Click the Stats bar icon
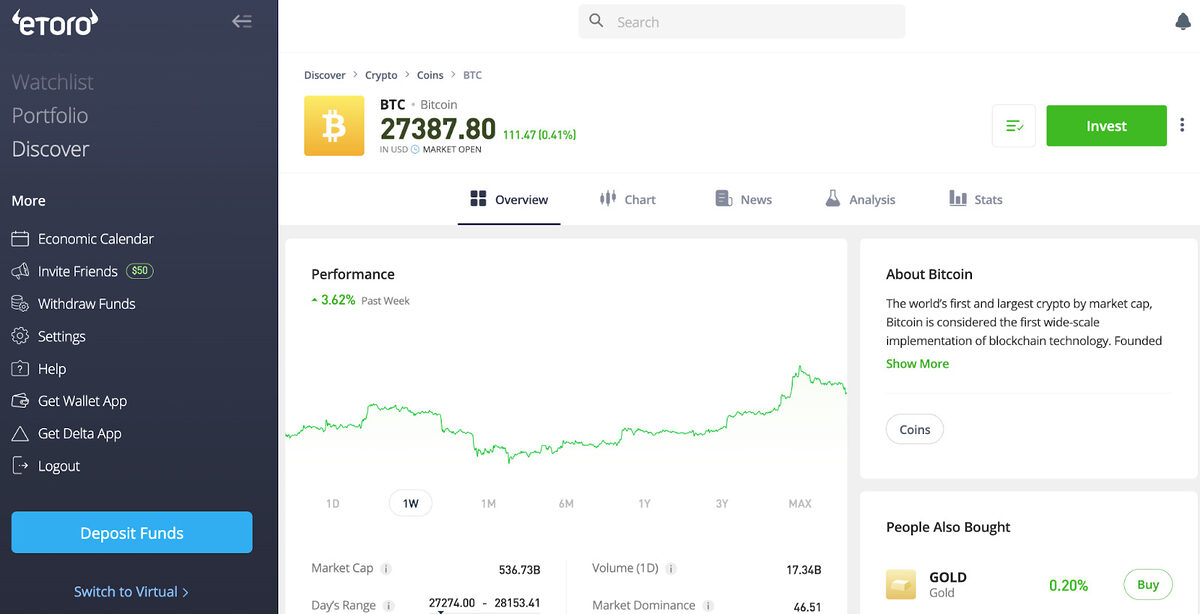 click(958, 199)
